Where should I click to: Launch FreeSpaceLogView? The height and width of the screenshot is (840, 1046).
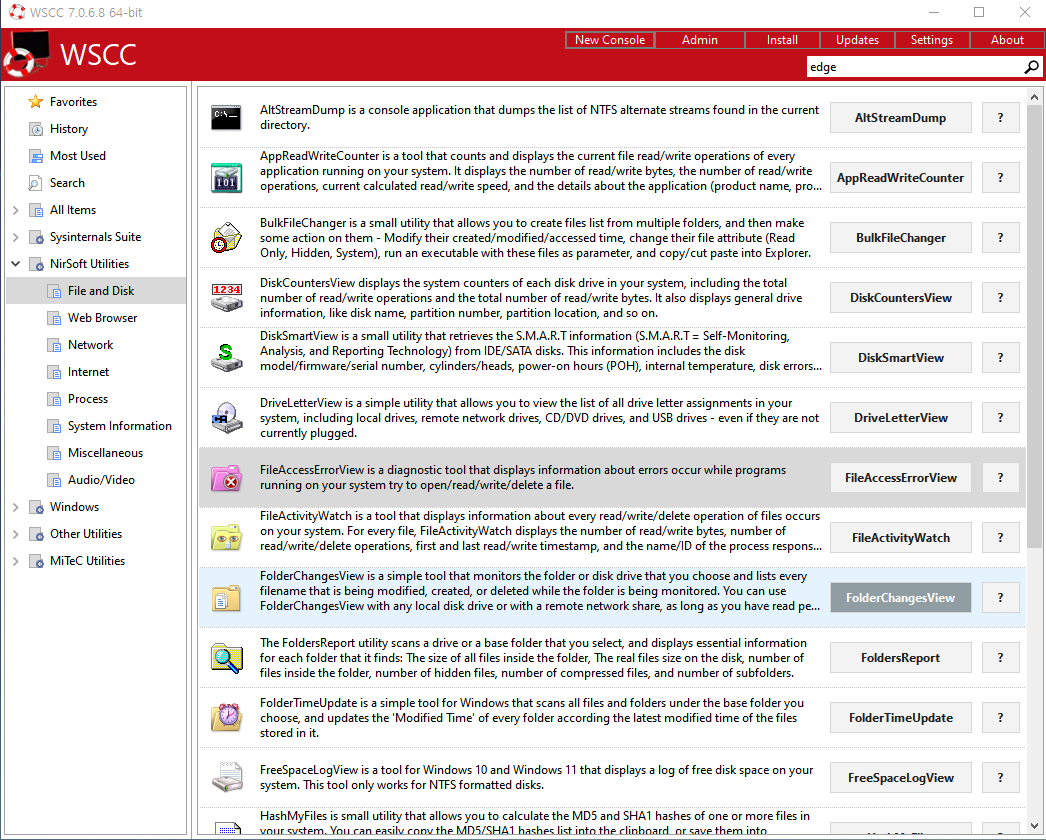coord(901,778)
